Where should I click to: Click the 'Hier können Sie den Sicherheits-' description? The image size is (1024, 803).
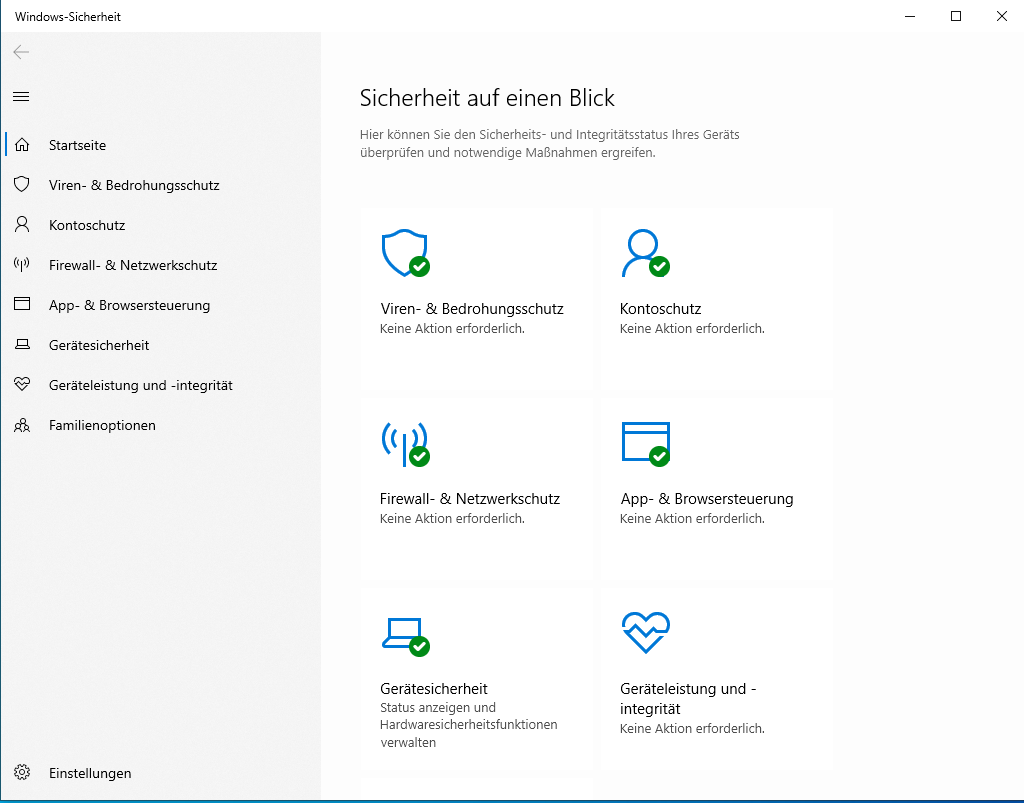click(x=549, y=144)
